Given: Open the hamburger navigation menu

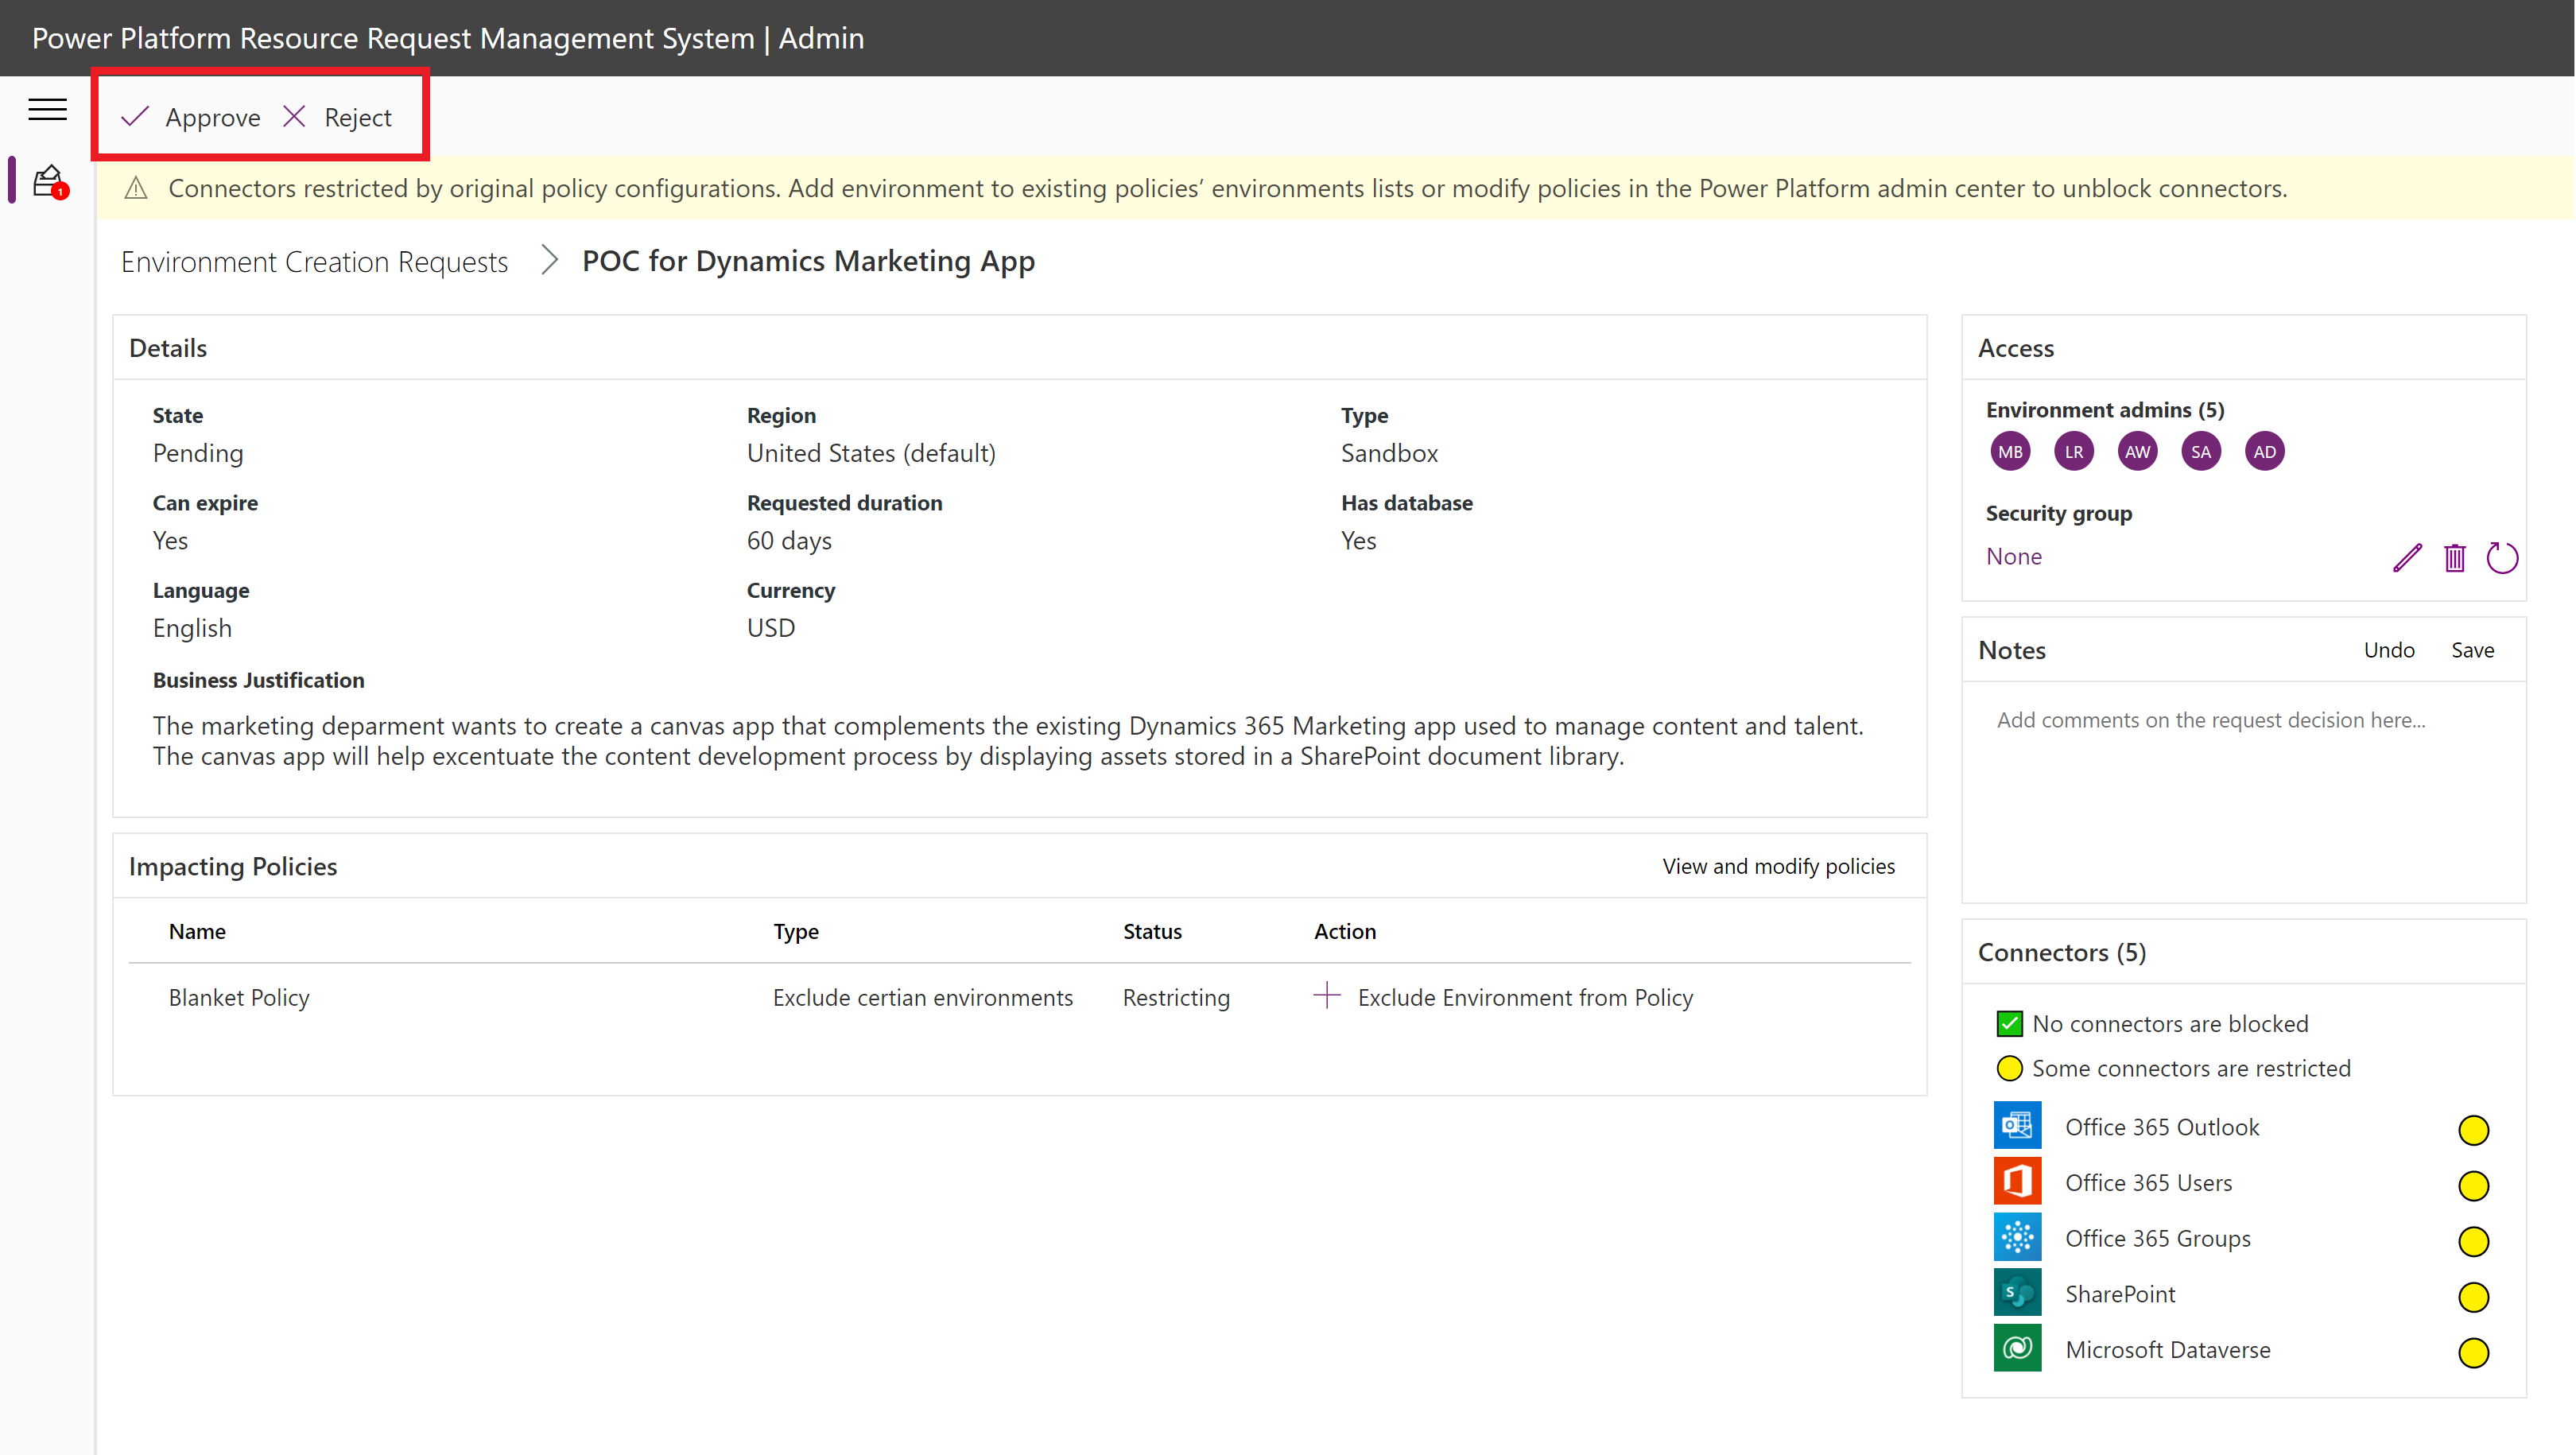Looking at the screenshot, I should [x=47, y=109].
